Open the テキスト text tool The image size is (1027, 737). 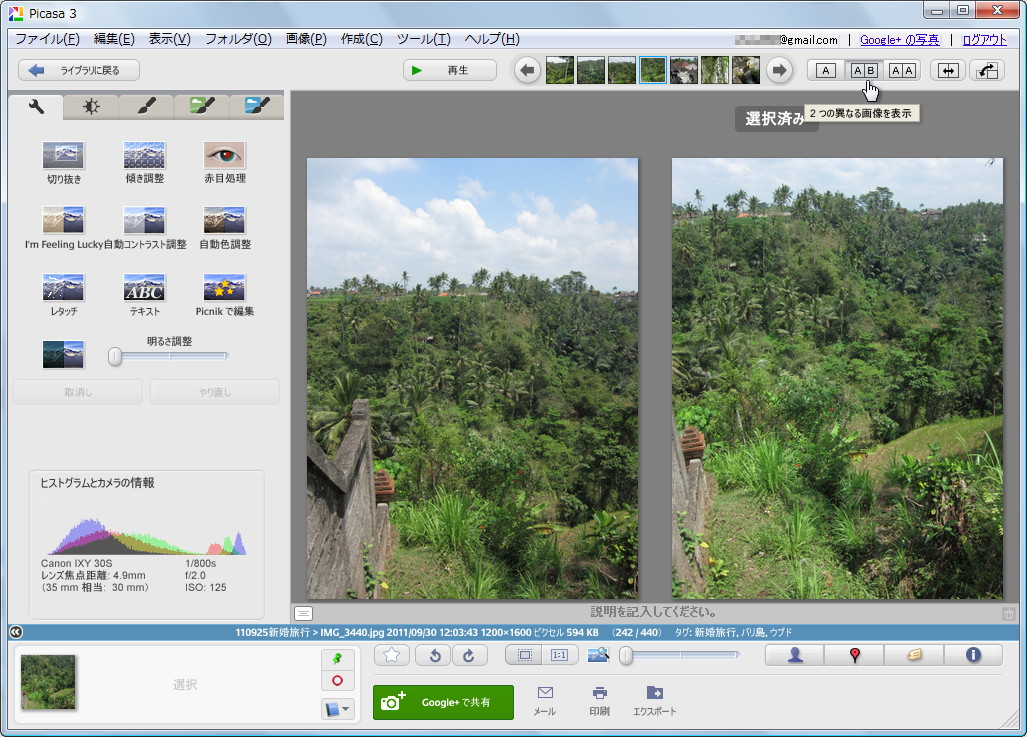tap(144, 295)
